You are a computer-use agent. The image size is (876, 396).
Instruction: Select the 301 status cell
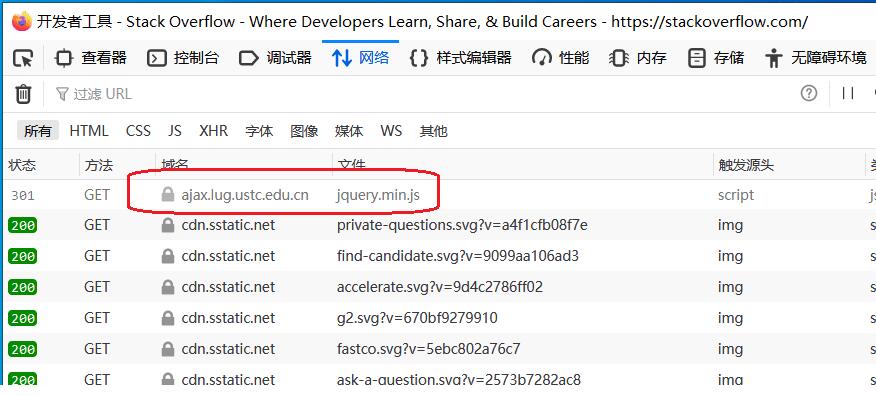(23, 195)
